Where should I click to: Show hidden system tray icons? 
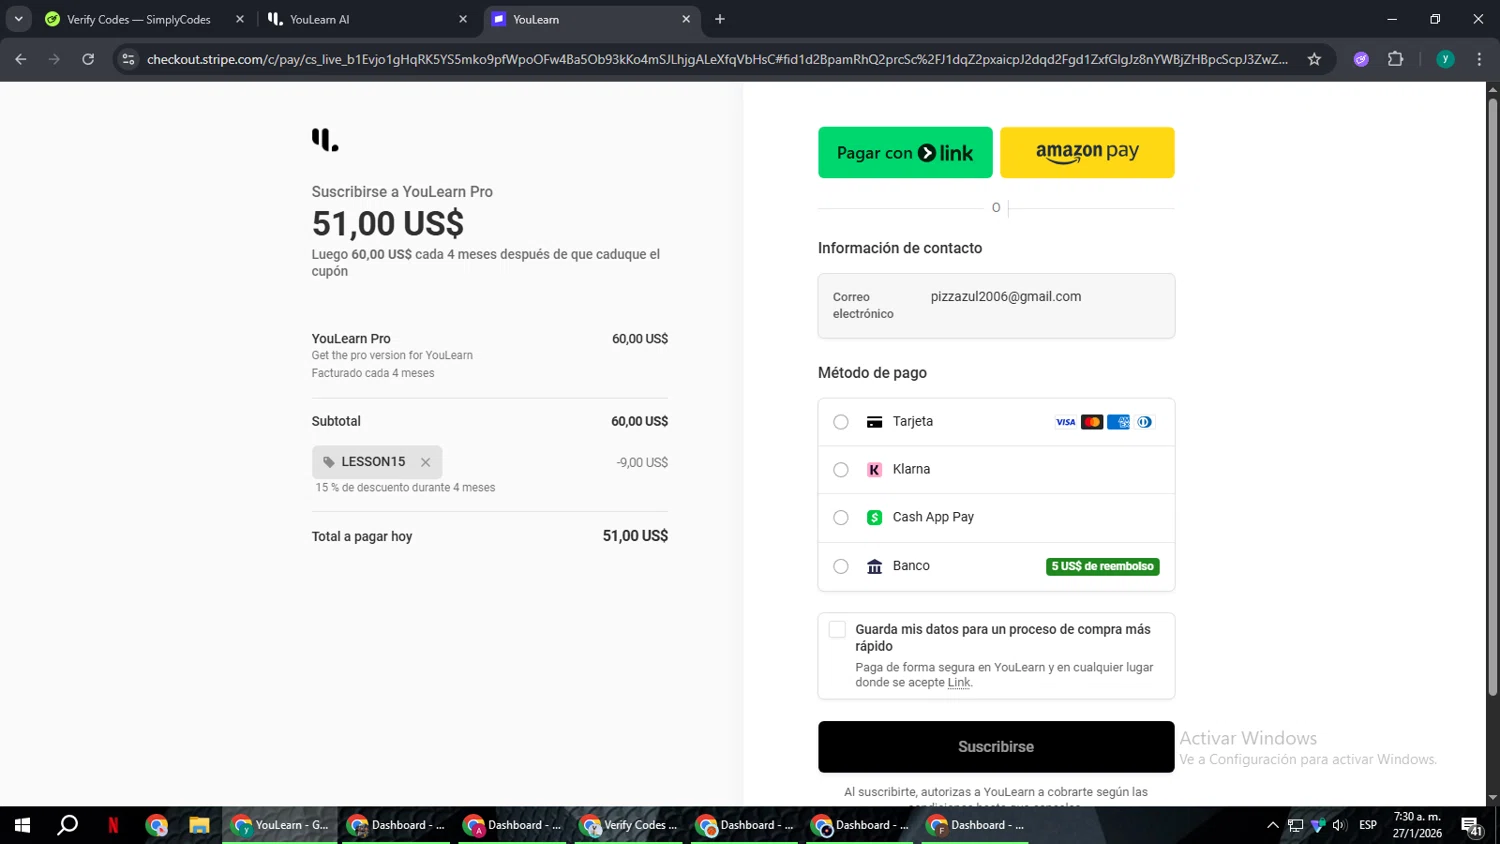pos(1272,825)
